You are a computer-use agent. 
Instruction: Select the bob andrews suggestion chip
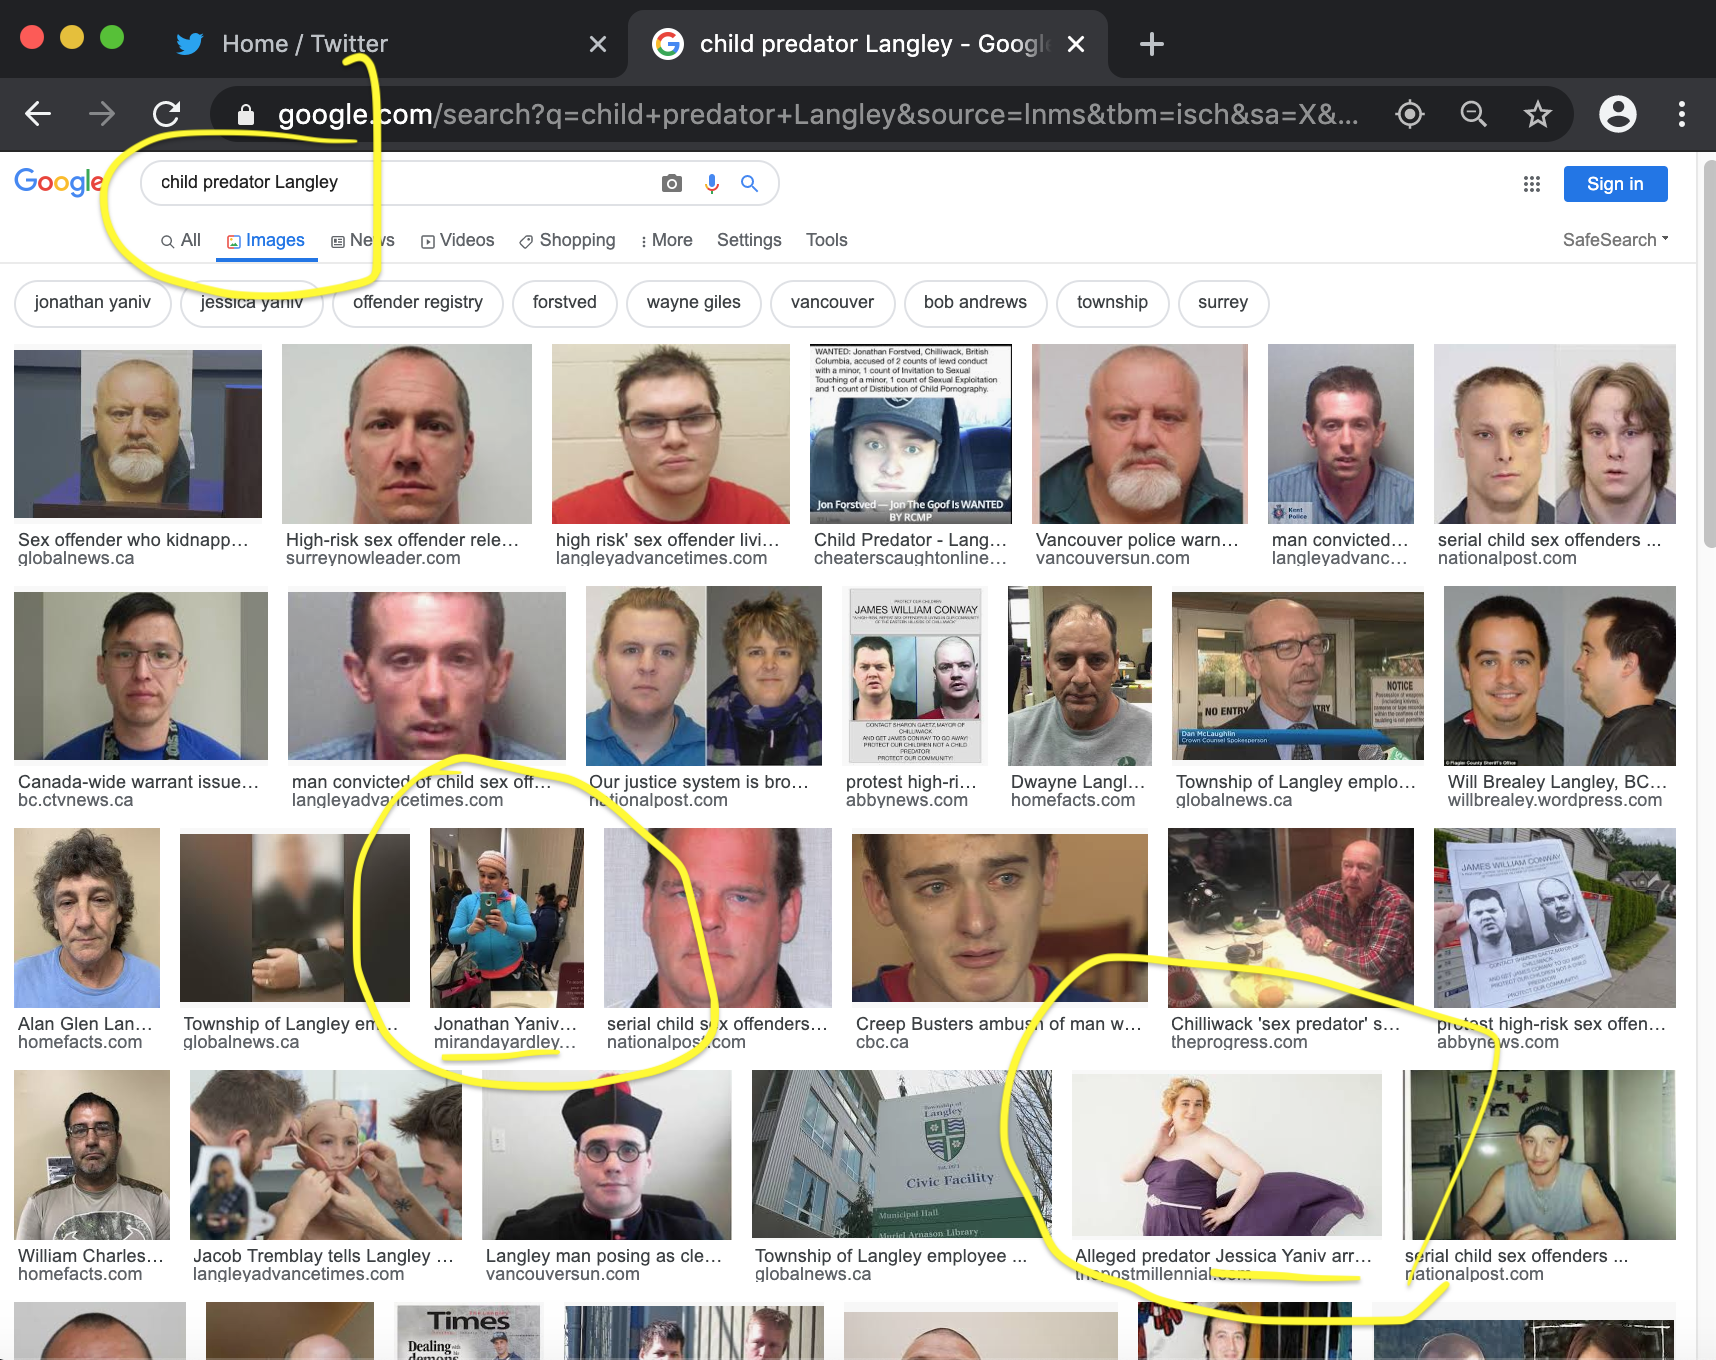point(975,303)
